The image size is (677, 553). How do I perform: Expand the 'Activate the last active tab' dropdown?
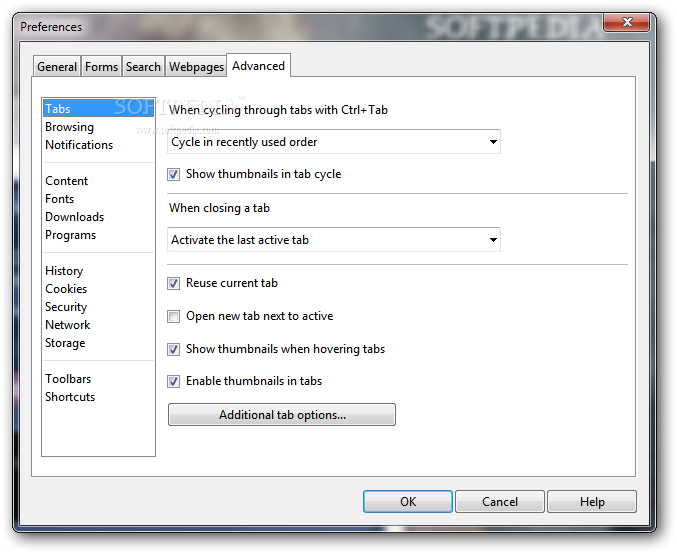click(333, 240)
